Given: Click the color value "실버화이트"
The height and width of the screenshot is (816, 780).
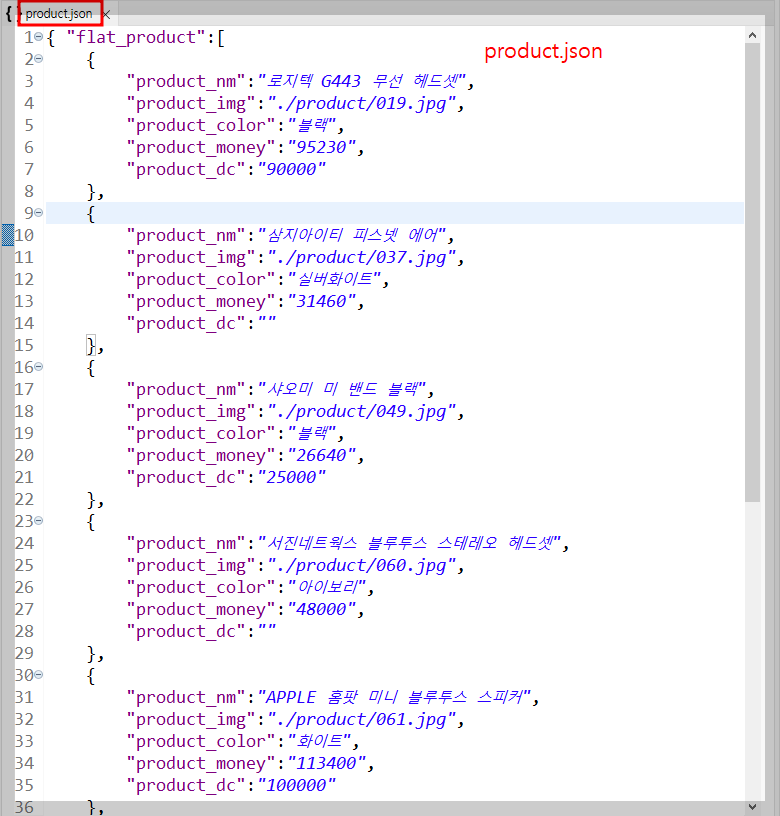Looking at the screenshot, I should coord(335,279).
